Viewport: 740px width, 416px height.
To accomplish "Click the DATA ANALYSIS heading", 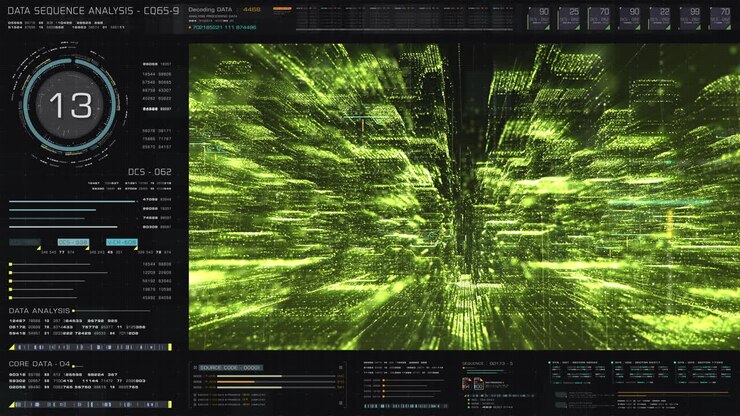I will [x=39, y=311].
